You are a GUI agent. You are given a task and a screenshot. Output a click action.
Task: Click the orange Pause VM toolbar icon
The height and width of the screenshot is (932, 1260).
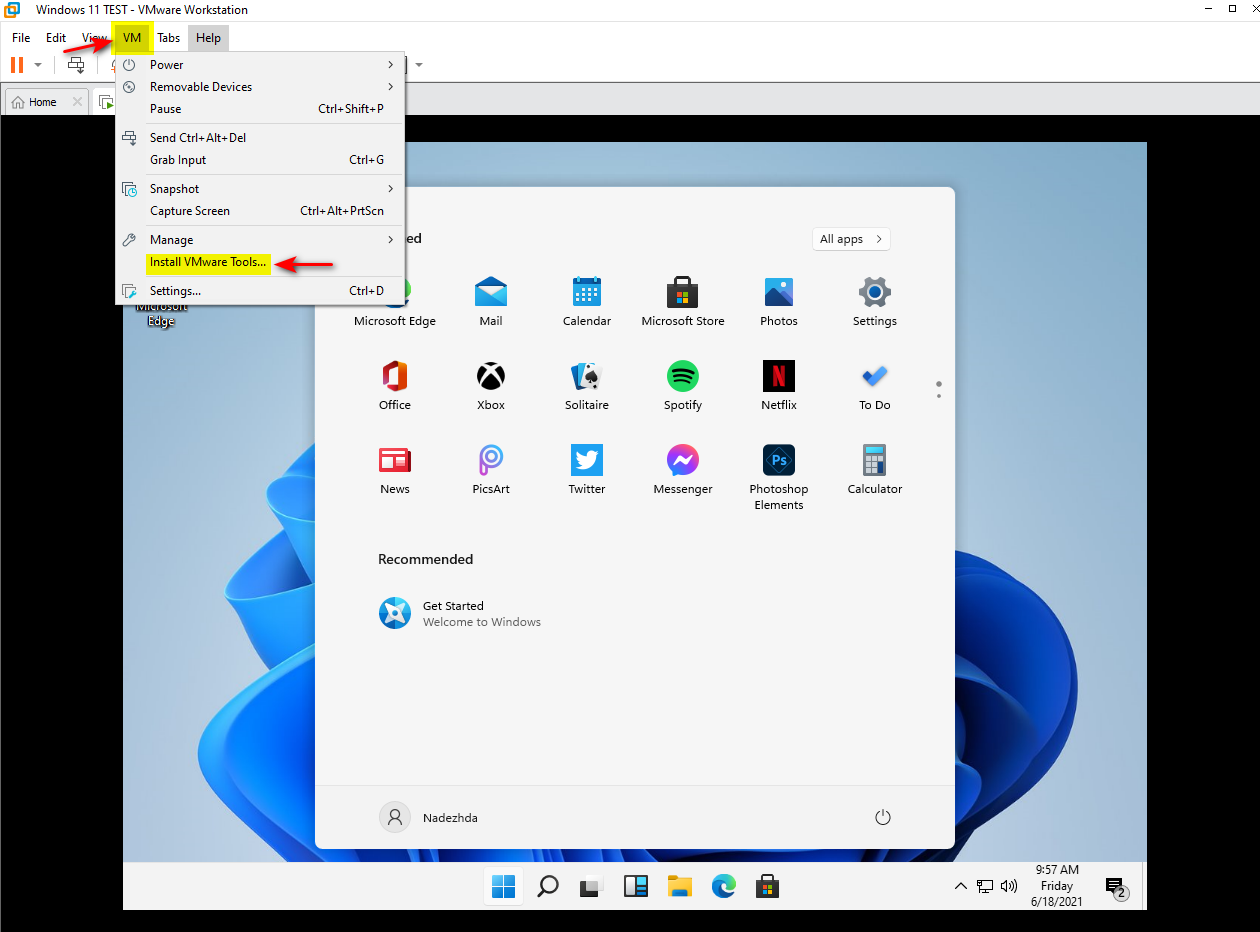[14, 64]
